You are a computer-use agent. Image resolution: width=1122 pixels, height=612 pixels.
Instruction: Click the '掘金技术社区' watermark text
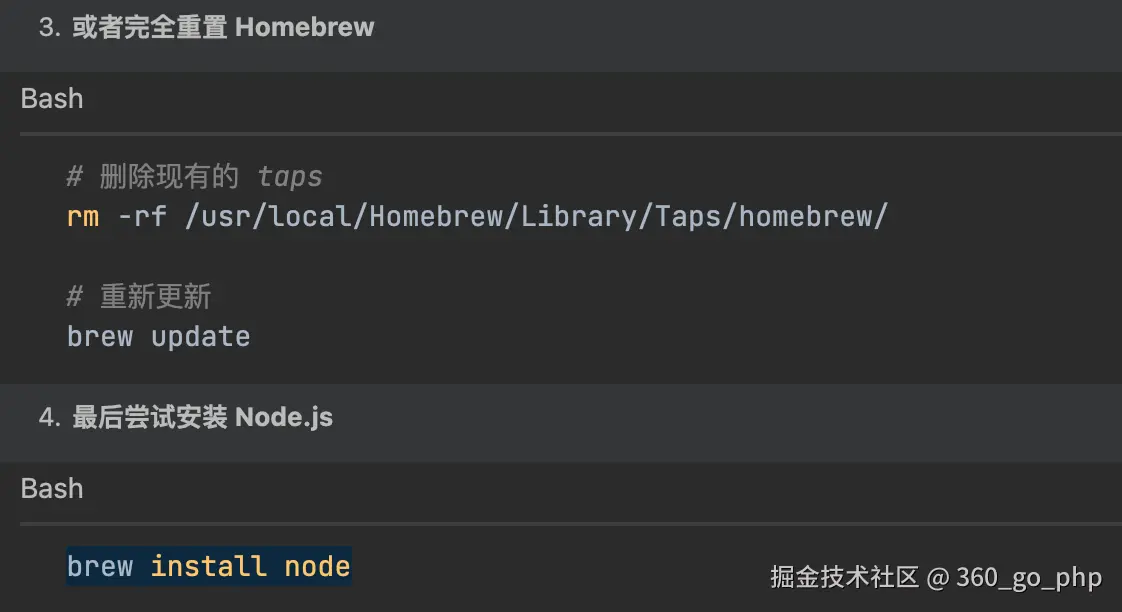(x=844, y=577)
